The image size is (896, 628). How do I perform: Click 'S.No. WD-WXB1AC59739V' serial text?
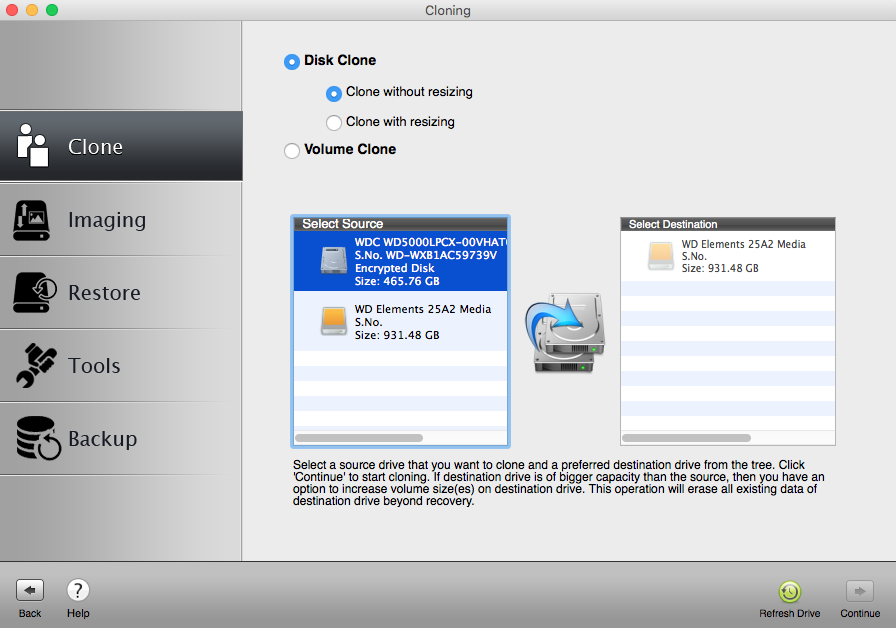click(x=426, y=255)
